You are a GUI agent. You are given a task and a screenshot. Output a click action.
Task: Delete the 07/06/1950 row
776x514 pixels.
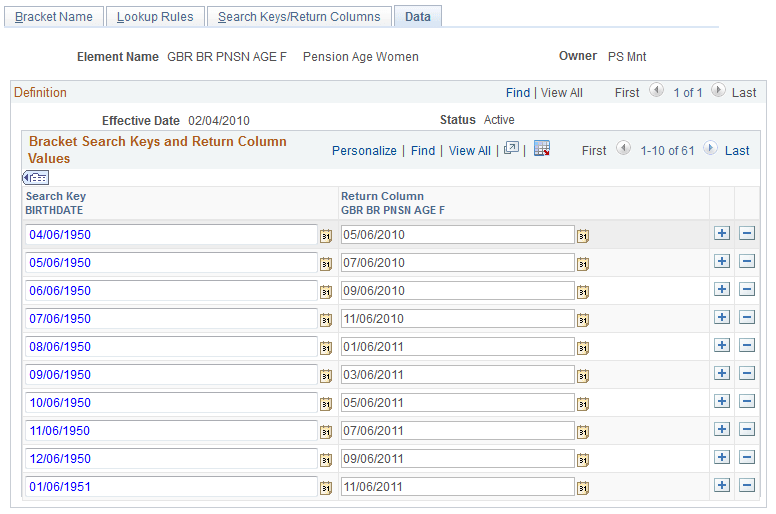[x=747, y=317]
